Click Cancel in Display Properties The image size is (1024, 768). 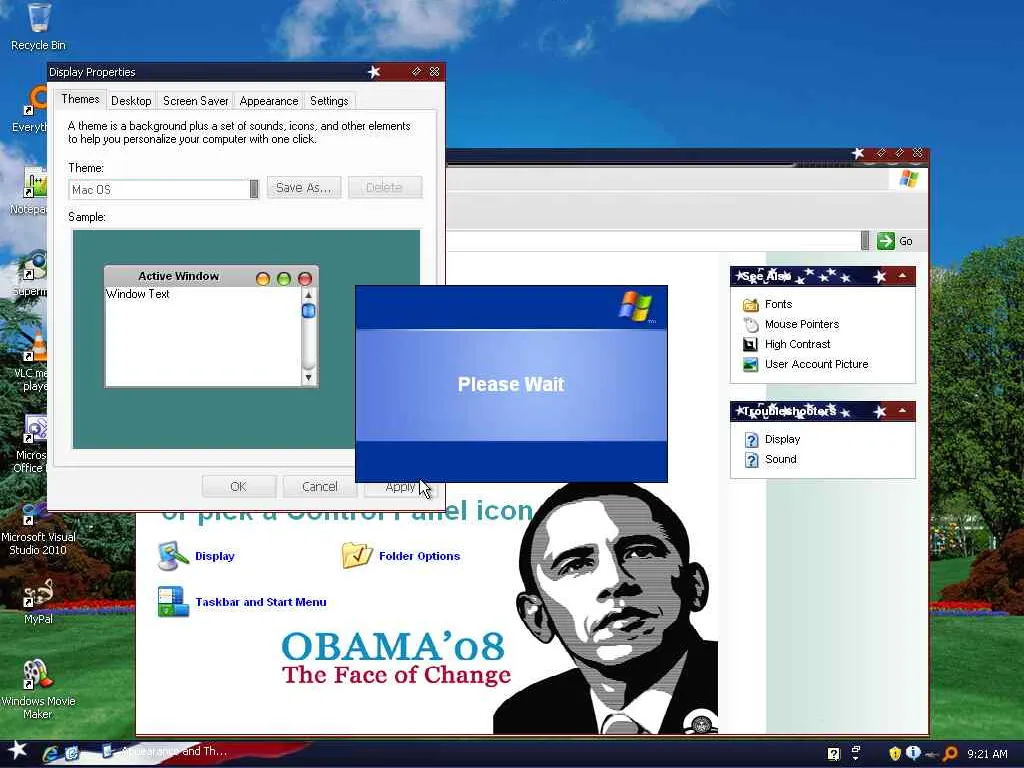(x=320, y=487)
